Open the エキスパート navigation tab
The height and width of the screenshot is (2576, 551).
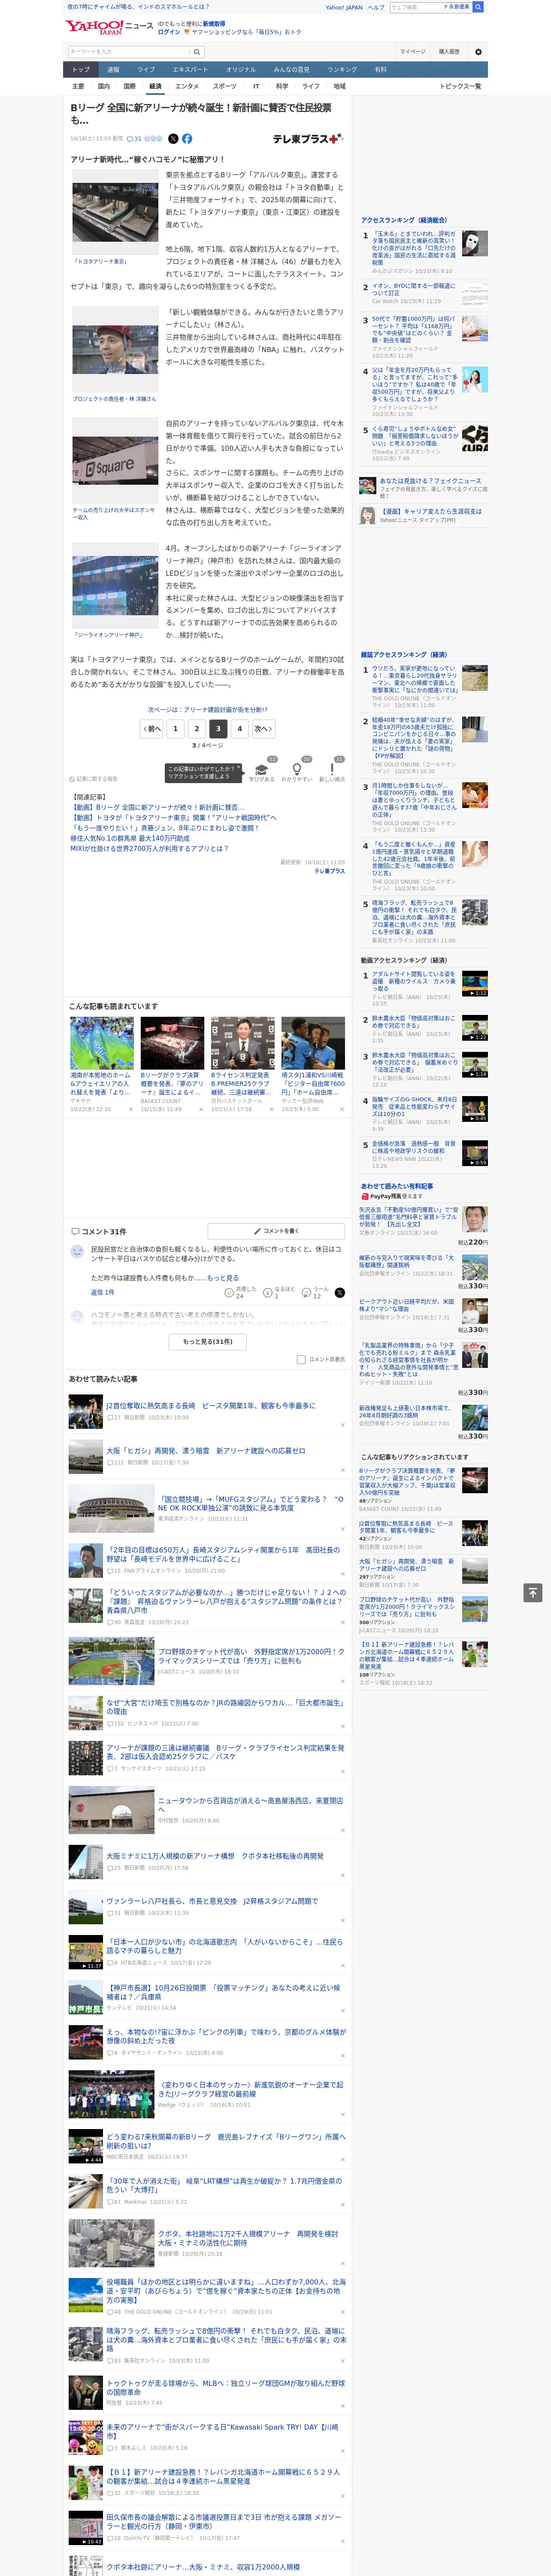pyautogui.click(x=190, y=70)
